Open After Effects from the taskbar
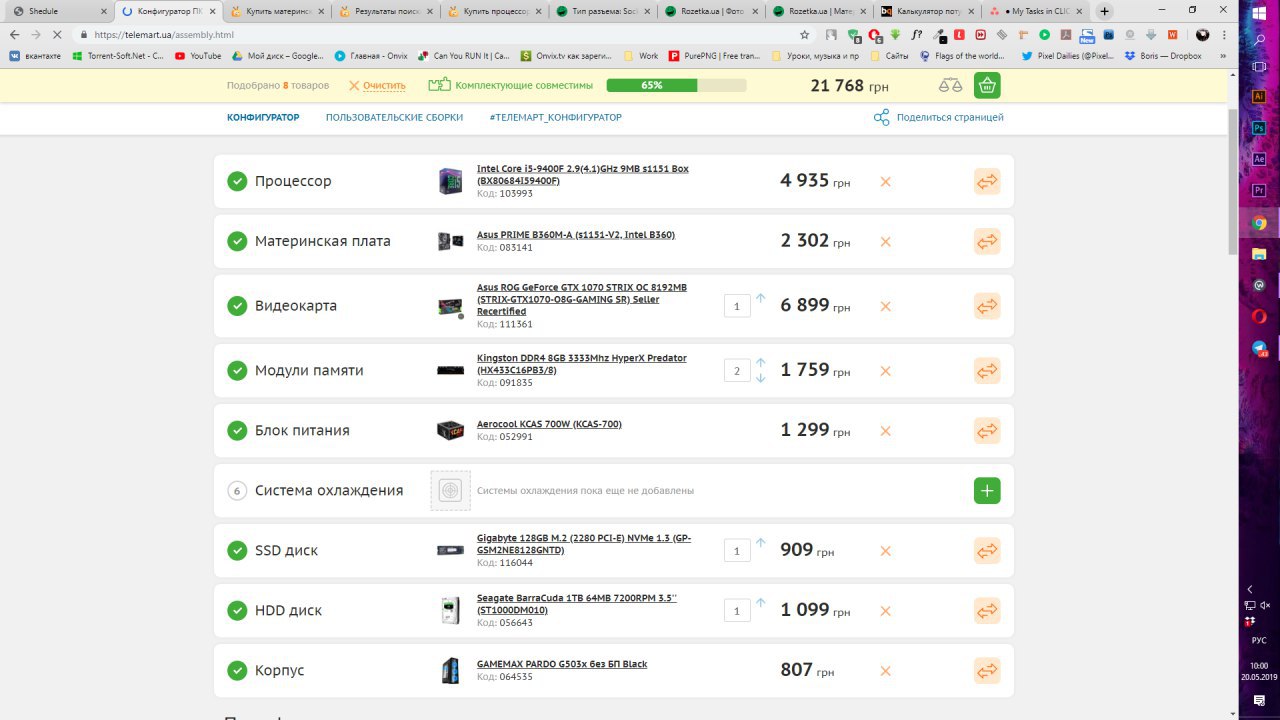Image resolution: width=1280 pixels, height=720 pixels. pos(1259,159)
